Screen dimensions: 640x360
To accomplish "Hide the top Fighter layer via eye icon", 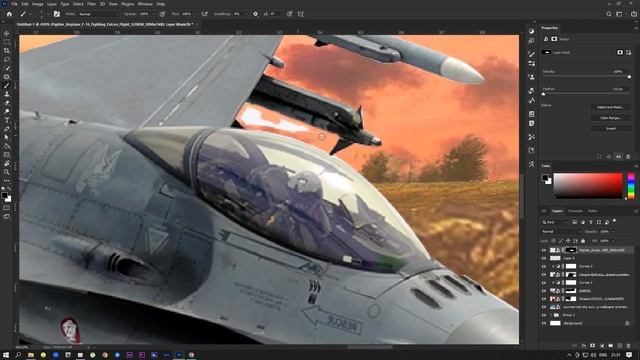I will click(544, 250).
